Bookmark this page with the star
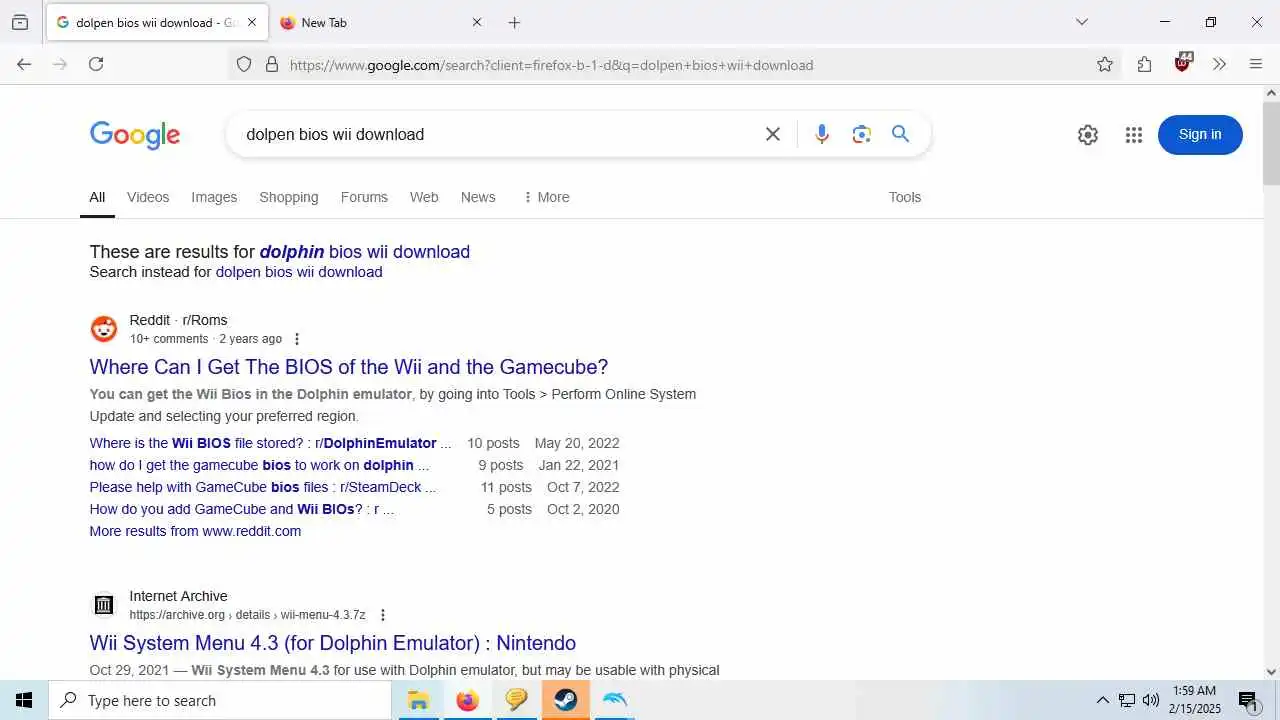1280x720 pixels. tap(1105, 65)
